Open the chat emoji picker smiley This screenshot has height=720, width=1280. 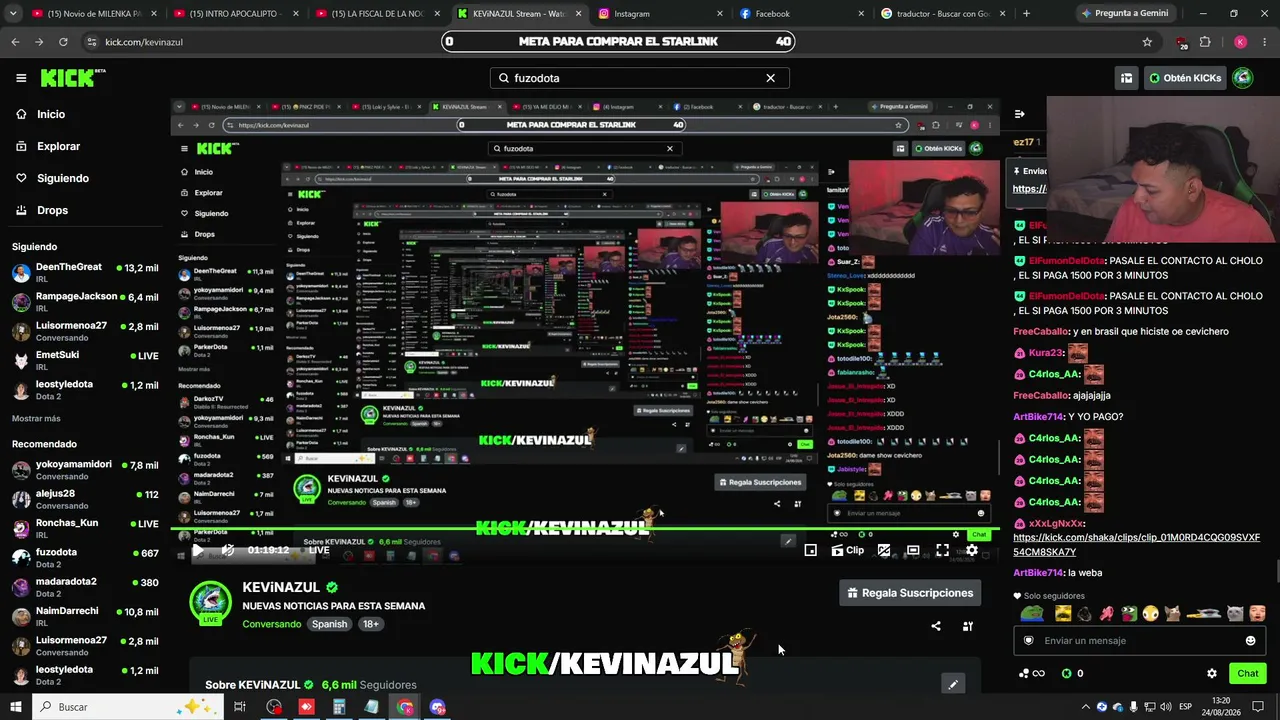pos(1250,641)
